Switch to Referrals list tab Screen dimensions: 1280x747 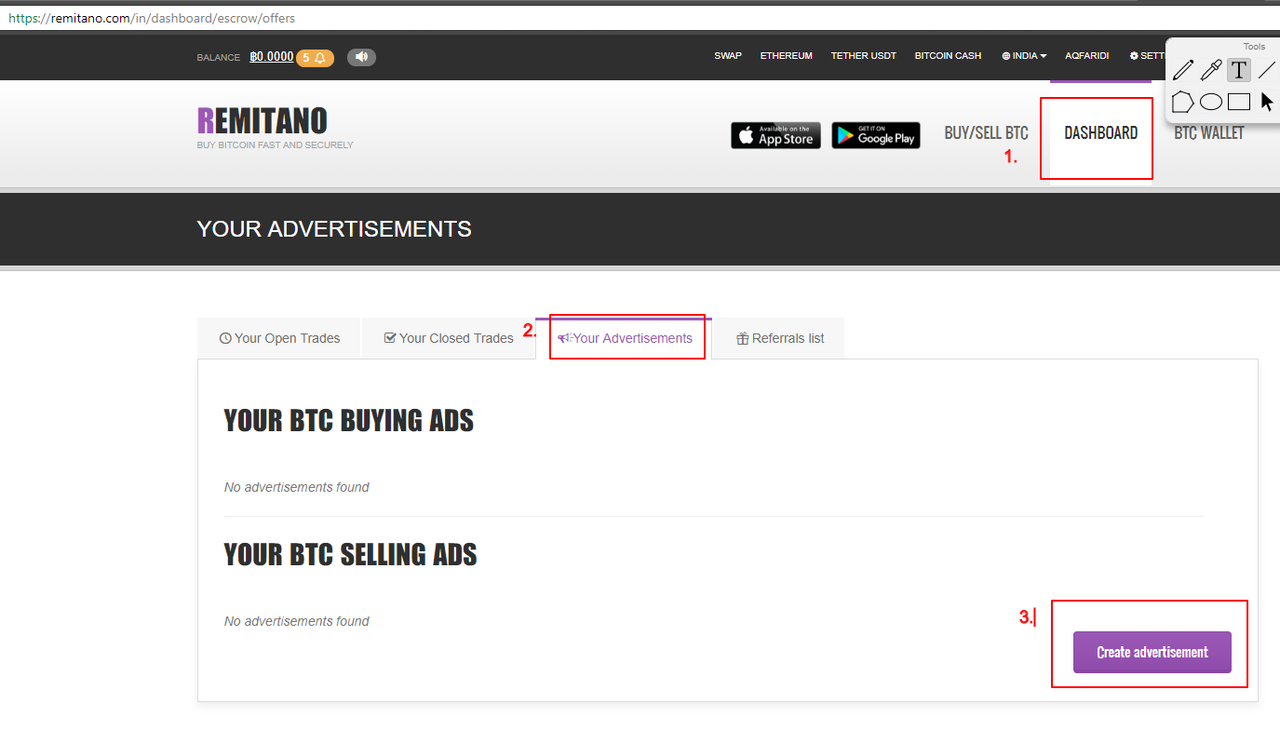coord(779,338)
